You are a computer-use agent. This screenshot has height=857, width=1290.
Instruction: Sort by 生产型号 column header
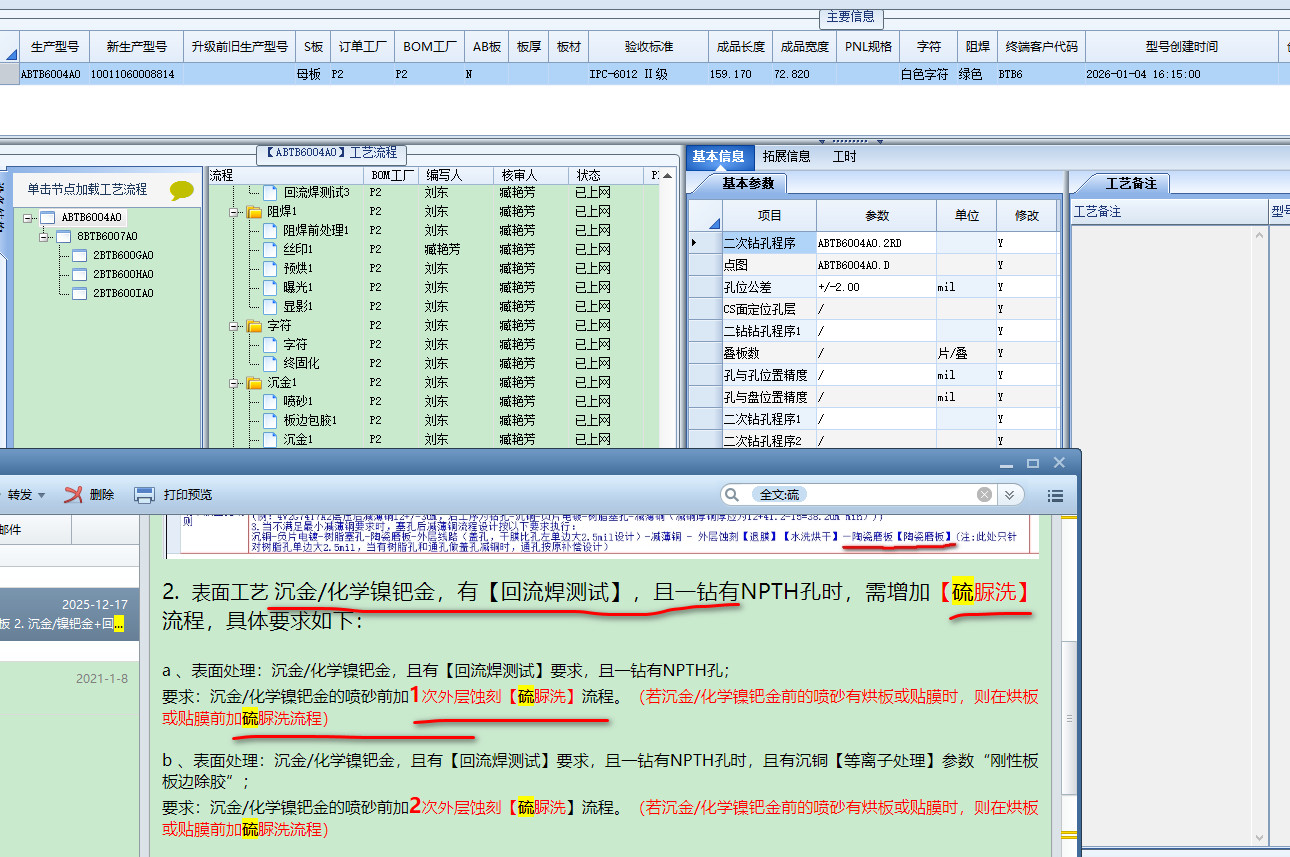(x=55, y=47)
